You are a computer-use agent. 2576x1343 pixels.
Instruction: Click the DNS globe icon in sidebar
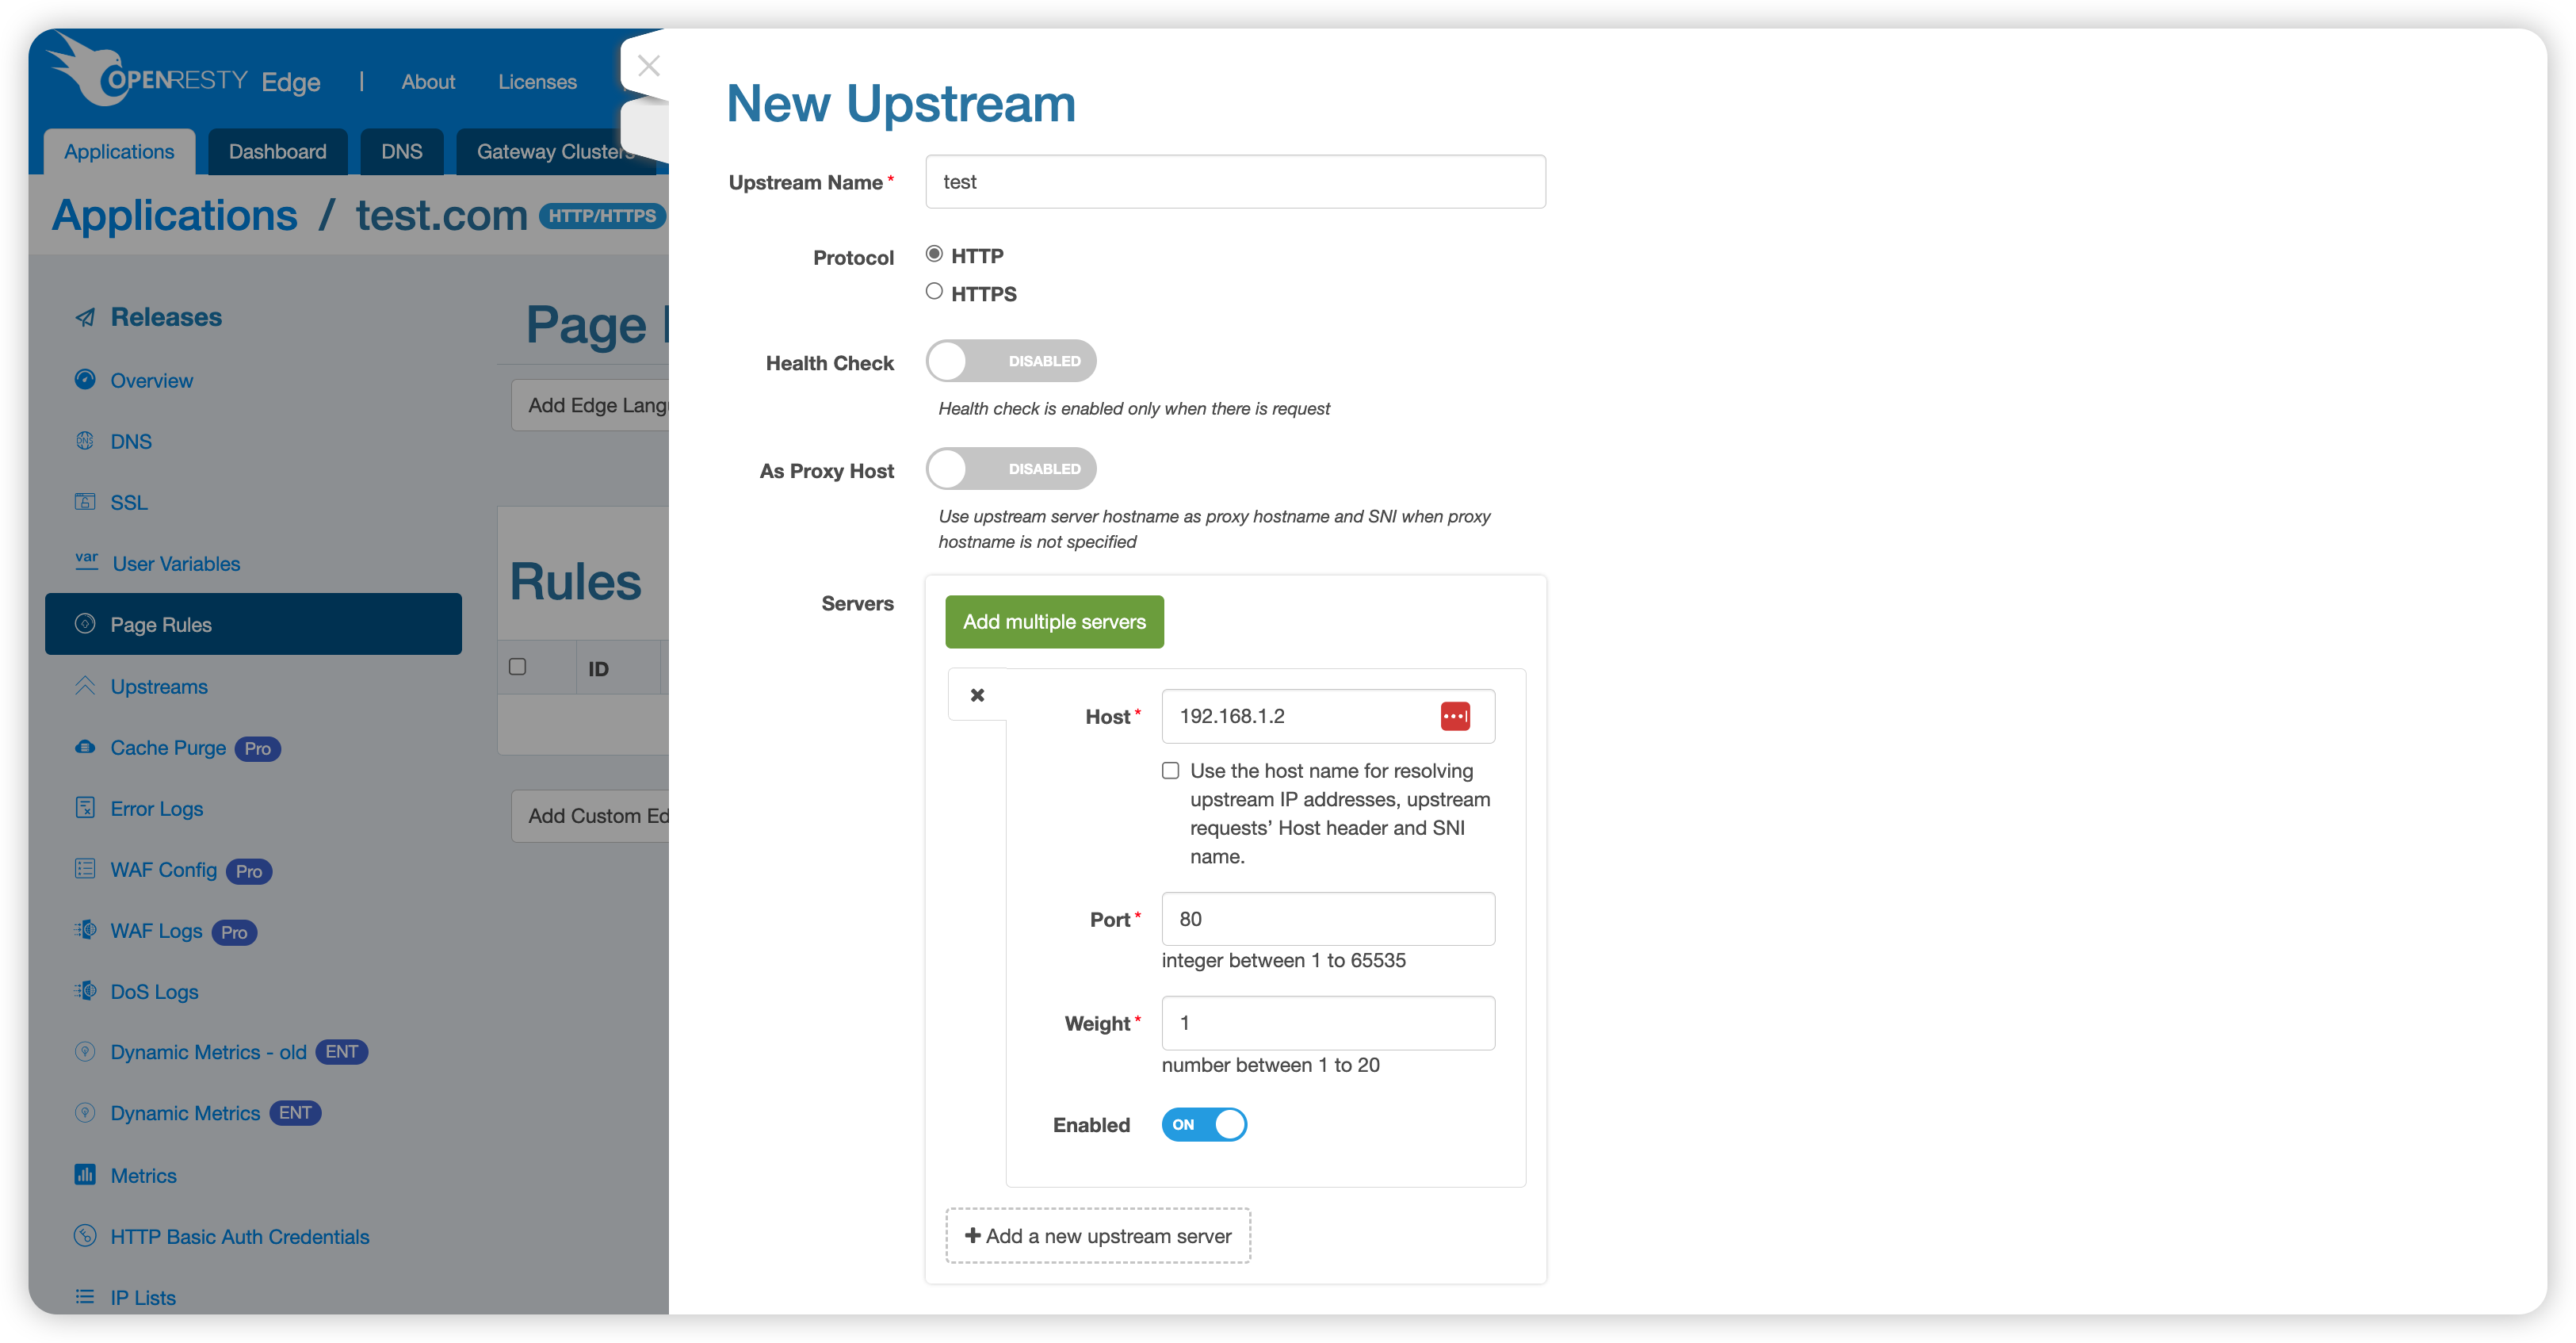(85, 441)
